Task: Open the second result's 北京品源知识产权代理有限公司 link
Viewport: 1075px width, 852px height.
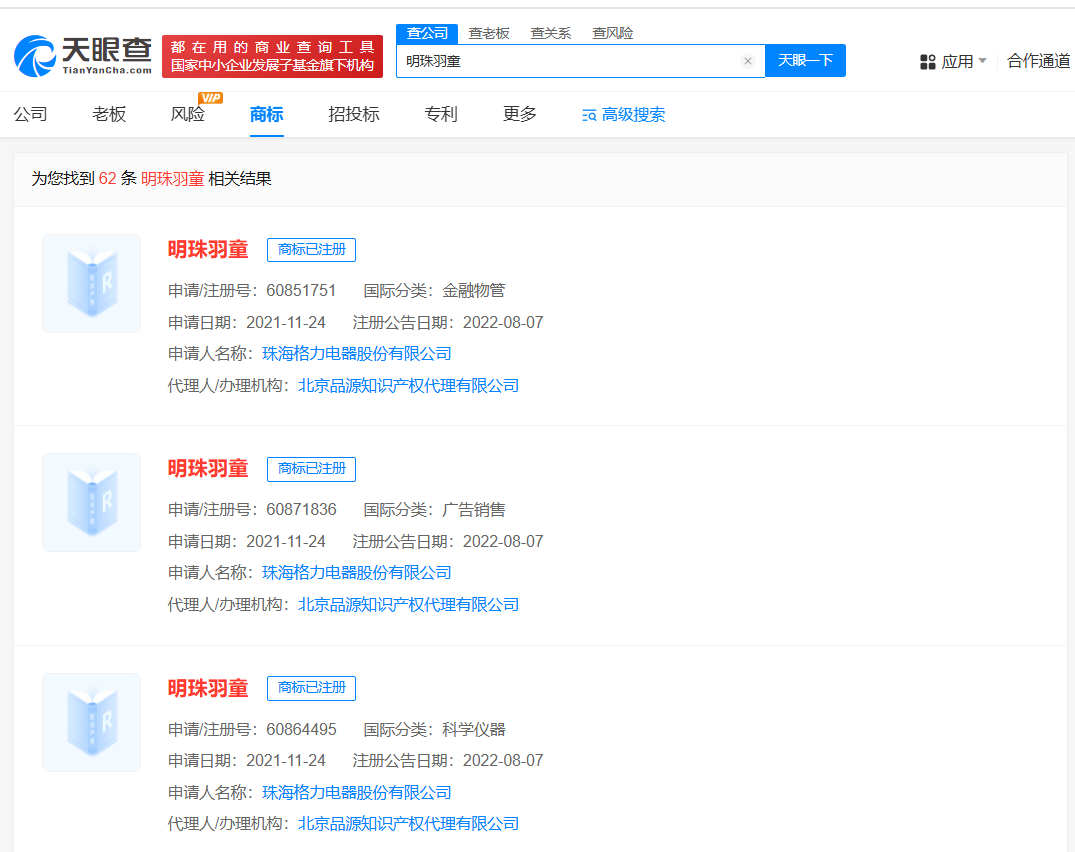Action: click(408, 605)
